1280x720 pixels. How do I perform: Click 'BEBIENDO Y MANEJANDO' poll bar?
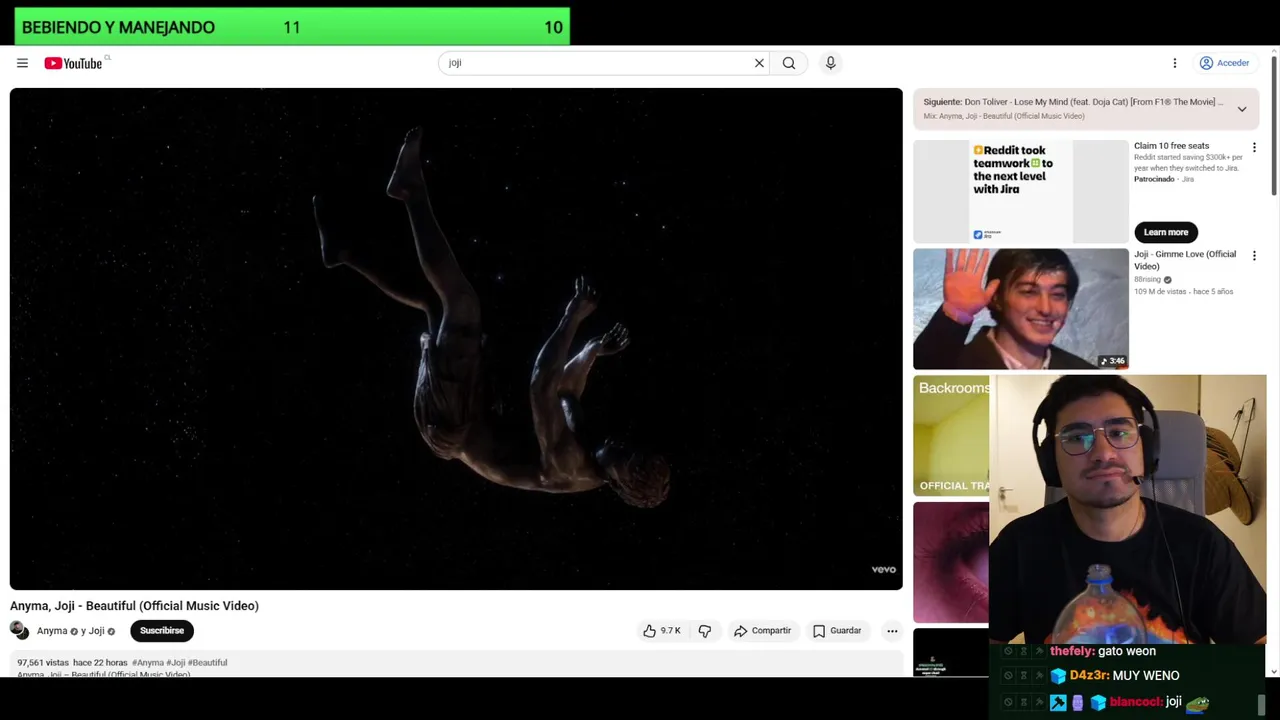[292, 27]
